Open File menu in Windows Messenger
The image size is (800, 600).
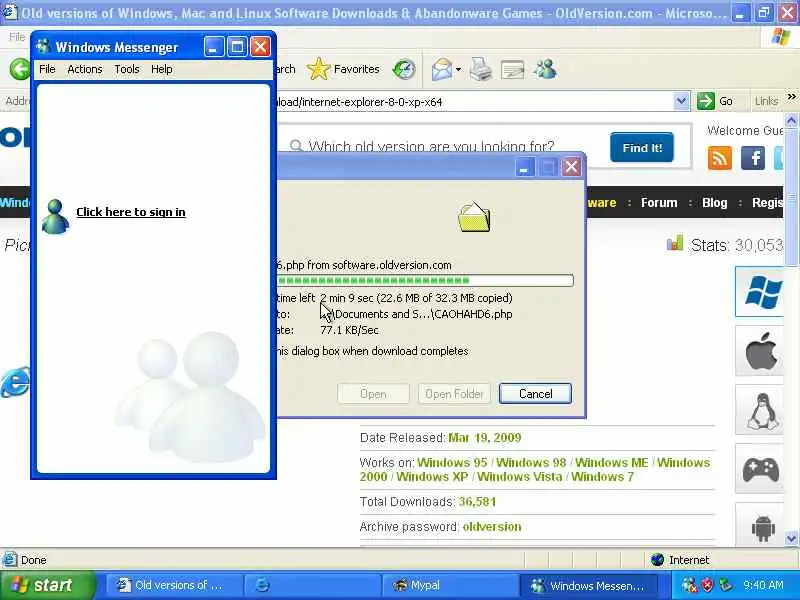[x=47, y=69]
